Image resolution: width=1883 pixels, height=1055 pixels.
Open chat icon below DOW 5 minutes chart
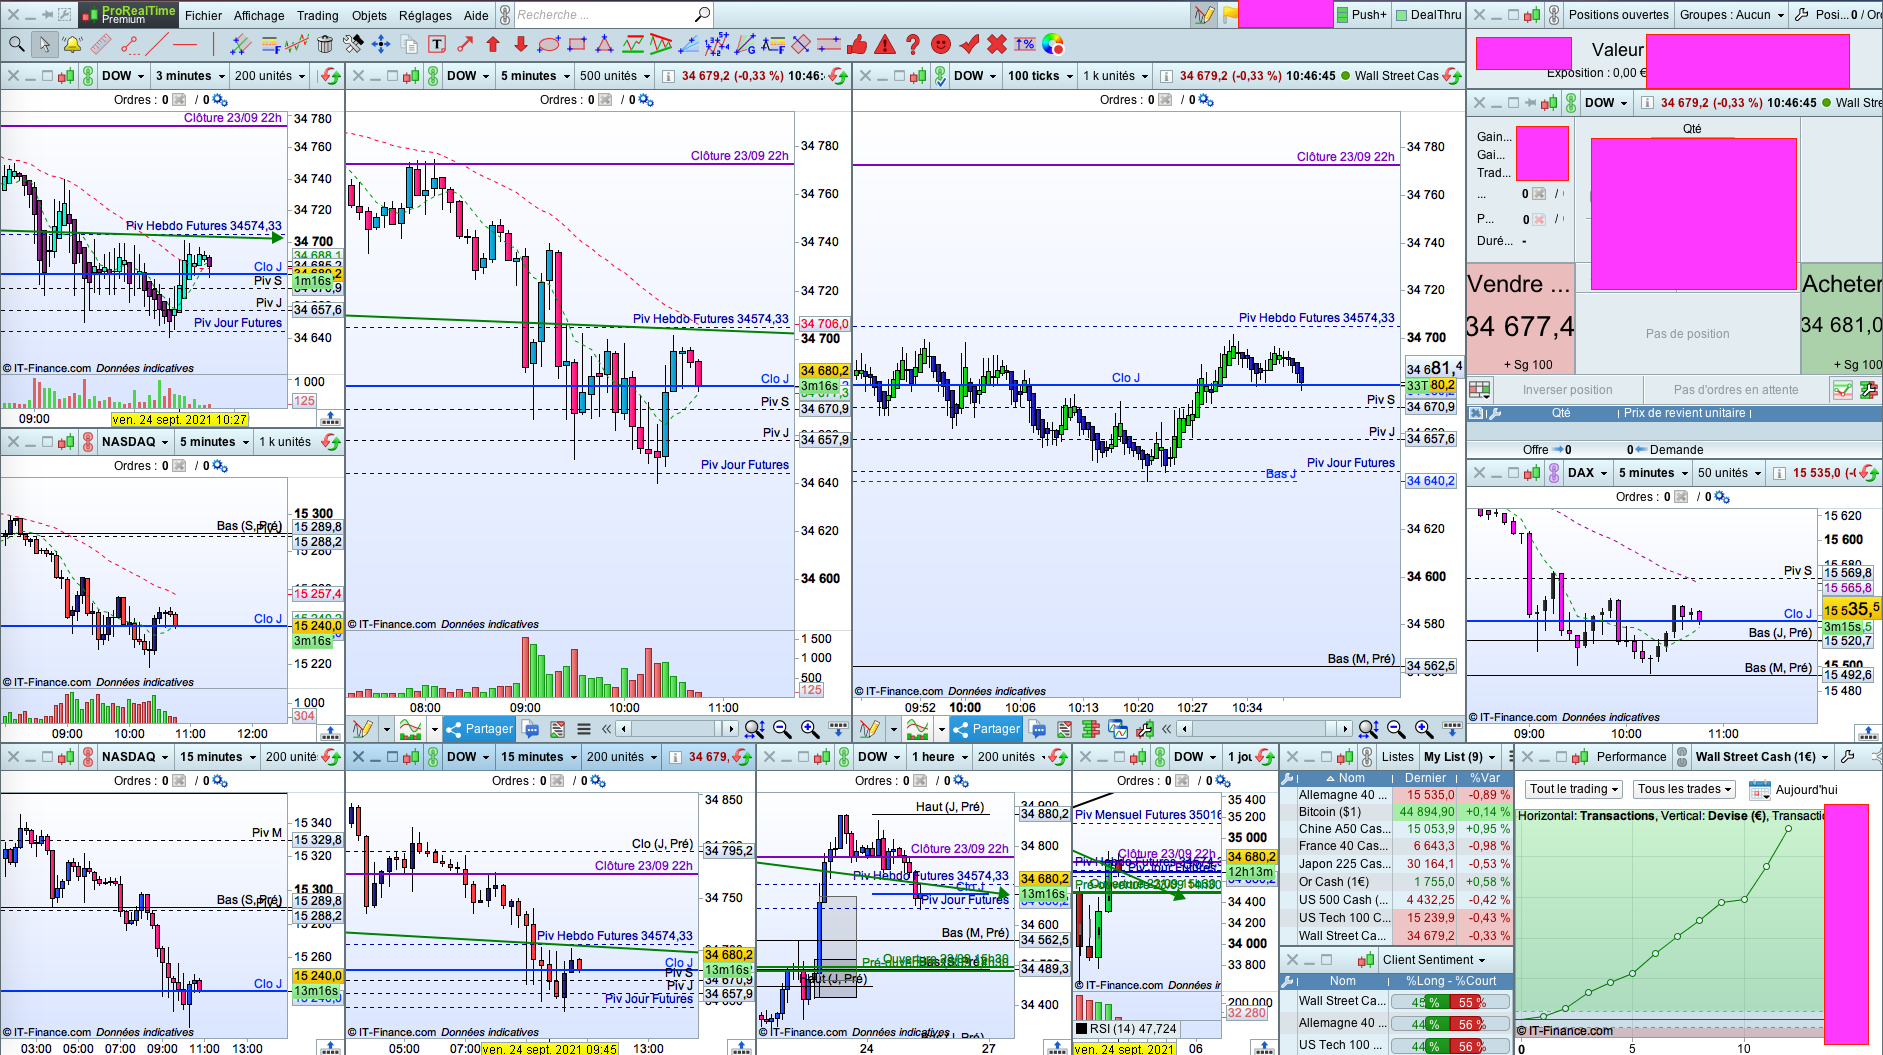(x=531, y=729)
